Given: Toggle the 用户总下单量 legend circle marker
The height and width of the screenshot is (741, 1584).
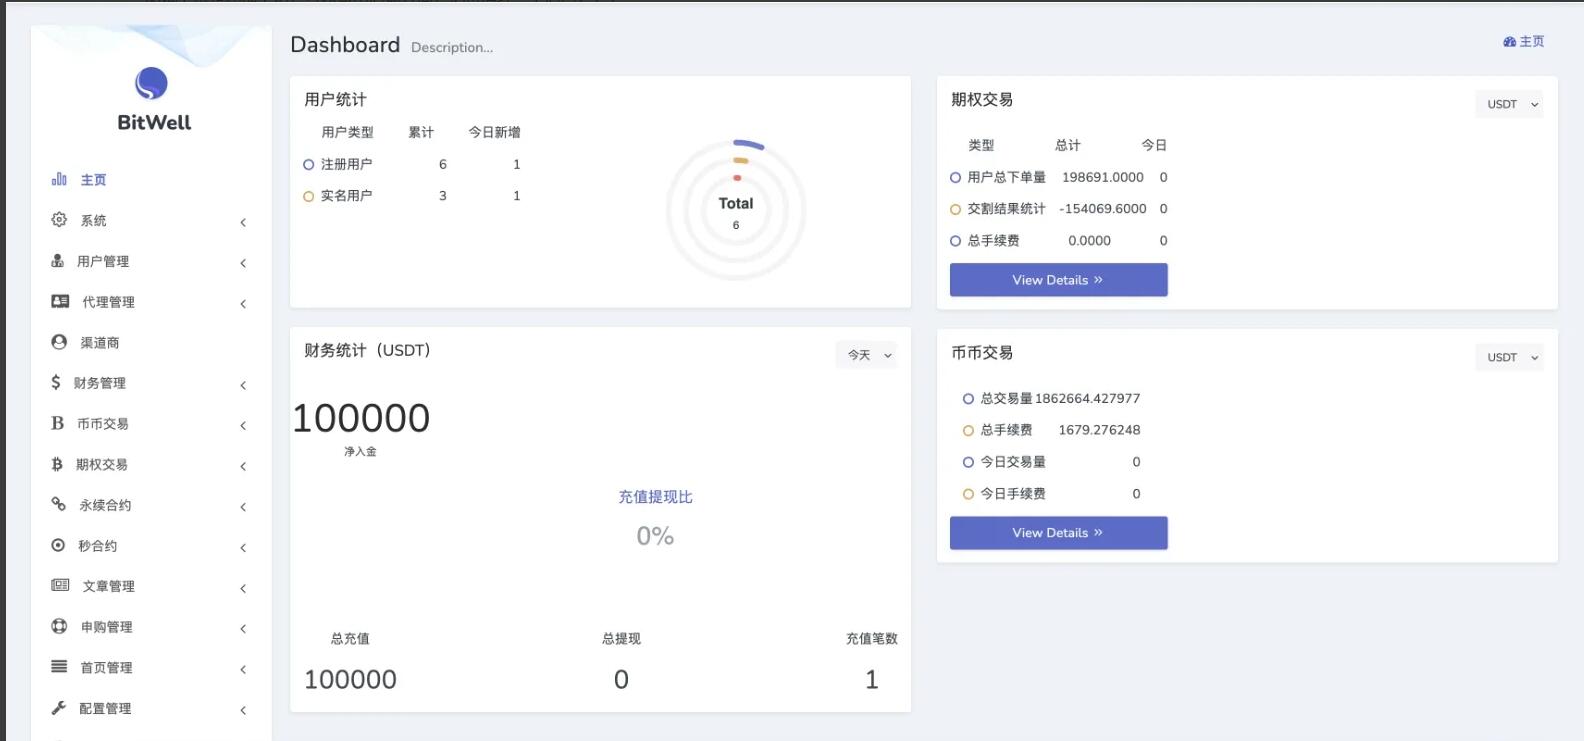Looking at the screenshot, I should click(955, 178).
